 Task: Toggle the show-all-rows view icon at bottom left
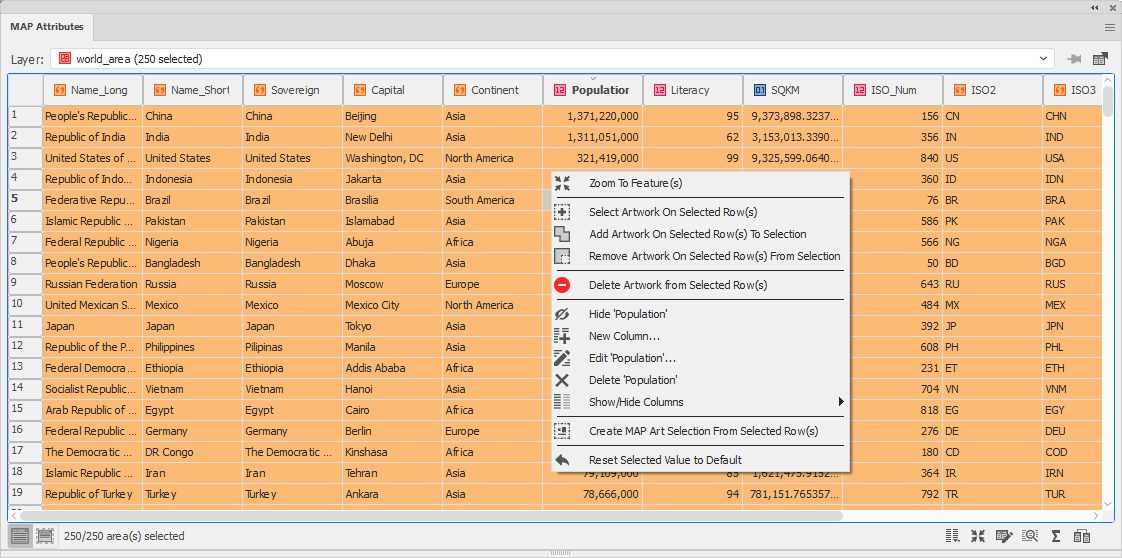click(x=21, y=535)
